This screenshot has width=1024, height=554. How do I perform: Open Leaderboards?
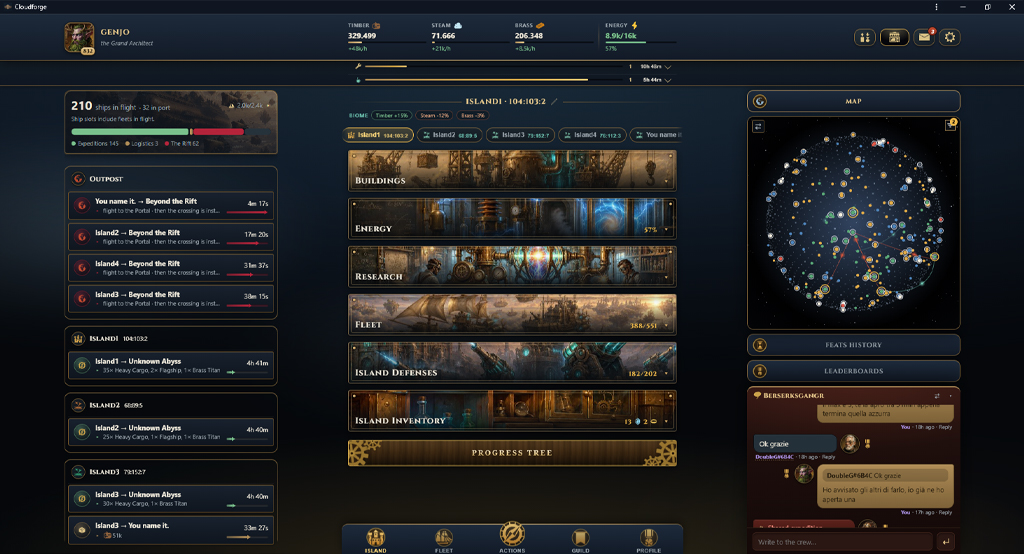point(854,371)
